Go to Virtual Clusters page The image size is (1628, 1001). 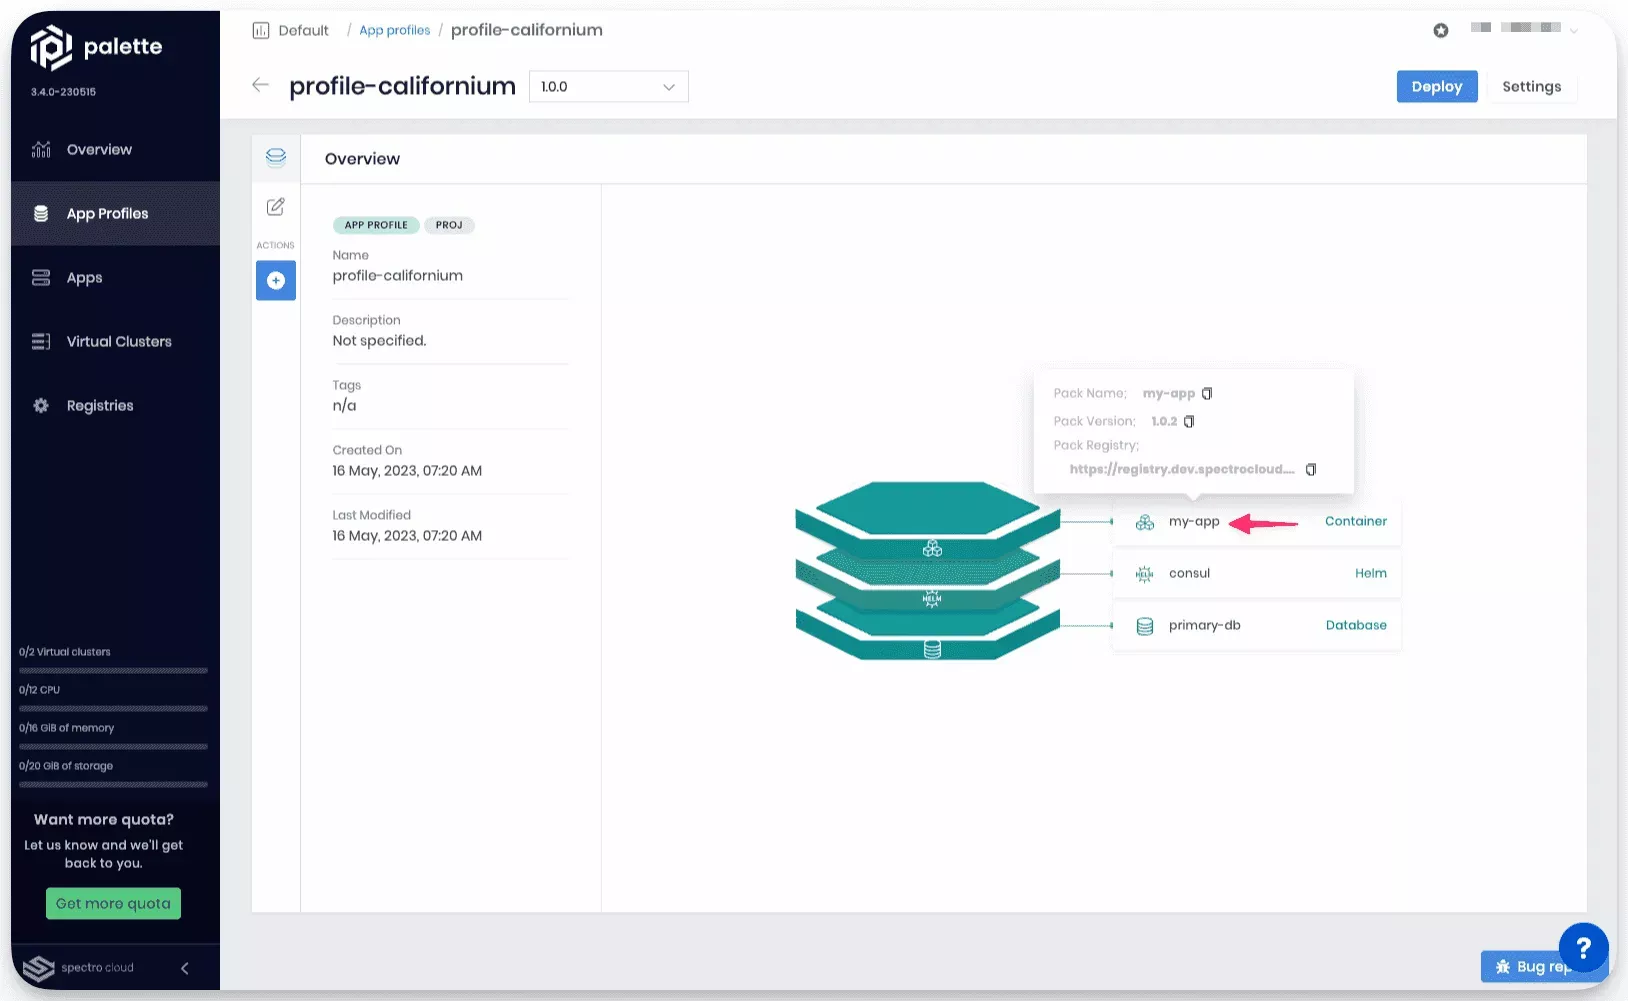(118, 342)
